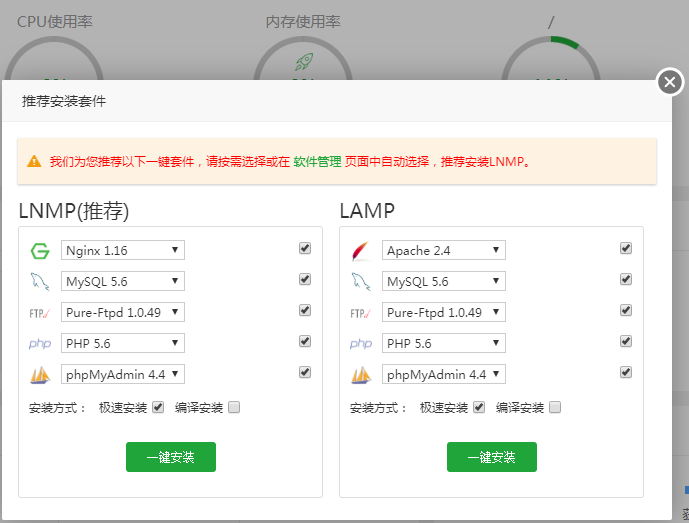Click the phpMyAdmin sailboat icon in LAMP
This screenshot has height=523, width=689.
click(x=361, y=375)
